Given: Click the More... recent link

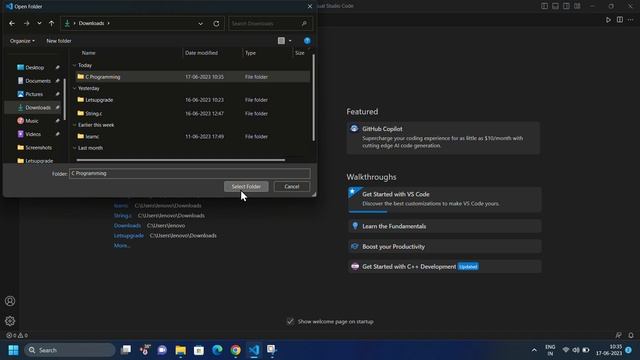Looking at the screenshot, I should click(122, 246).
